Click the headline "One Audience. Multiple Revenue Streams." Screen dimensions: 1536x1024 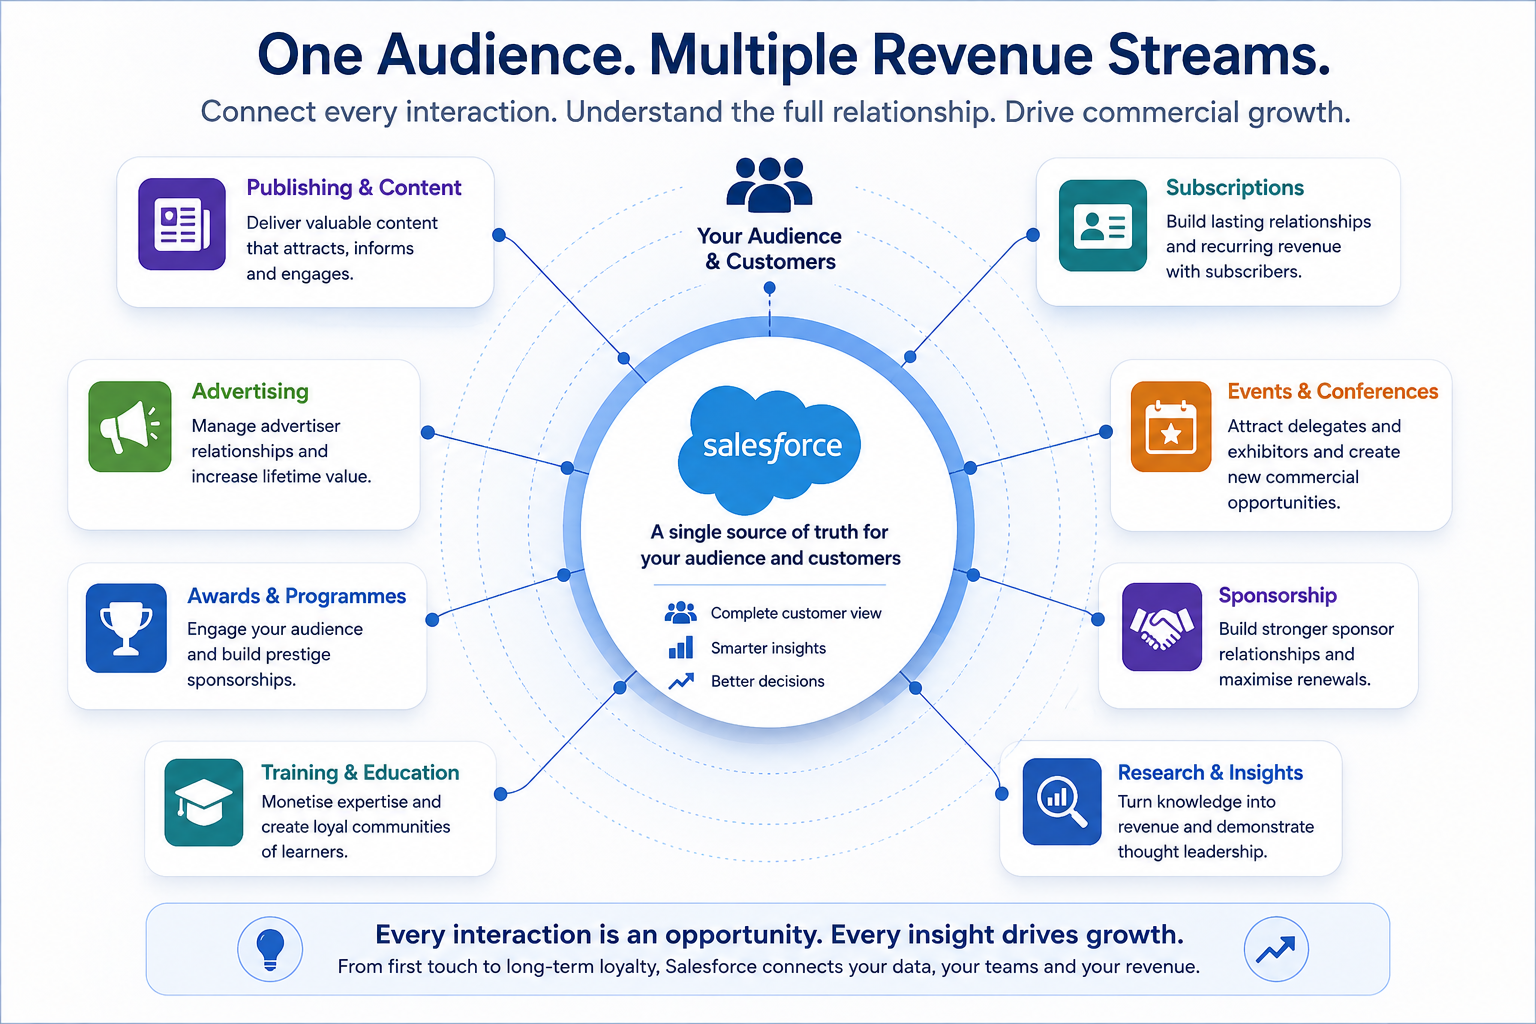pyautogui.click(x=794, y=55)
